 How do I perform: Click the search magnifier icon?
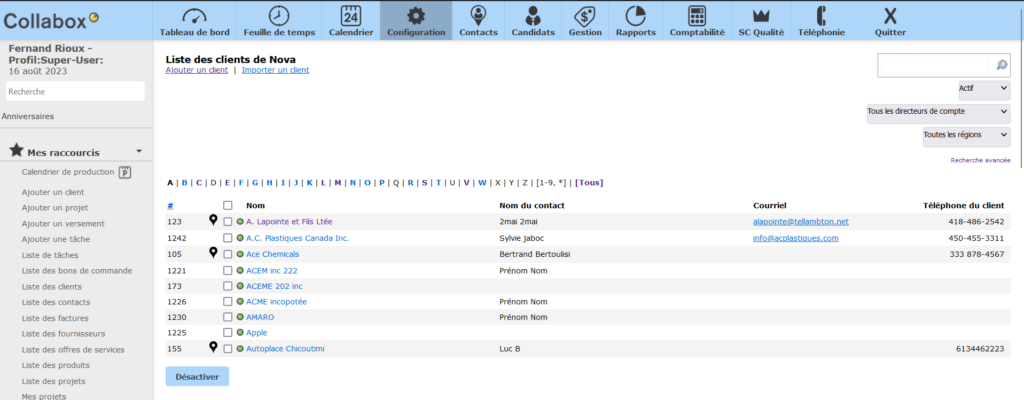(x=1001, y=66)
